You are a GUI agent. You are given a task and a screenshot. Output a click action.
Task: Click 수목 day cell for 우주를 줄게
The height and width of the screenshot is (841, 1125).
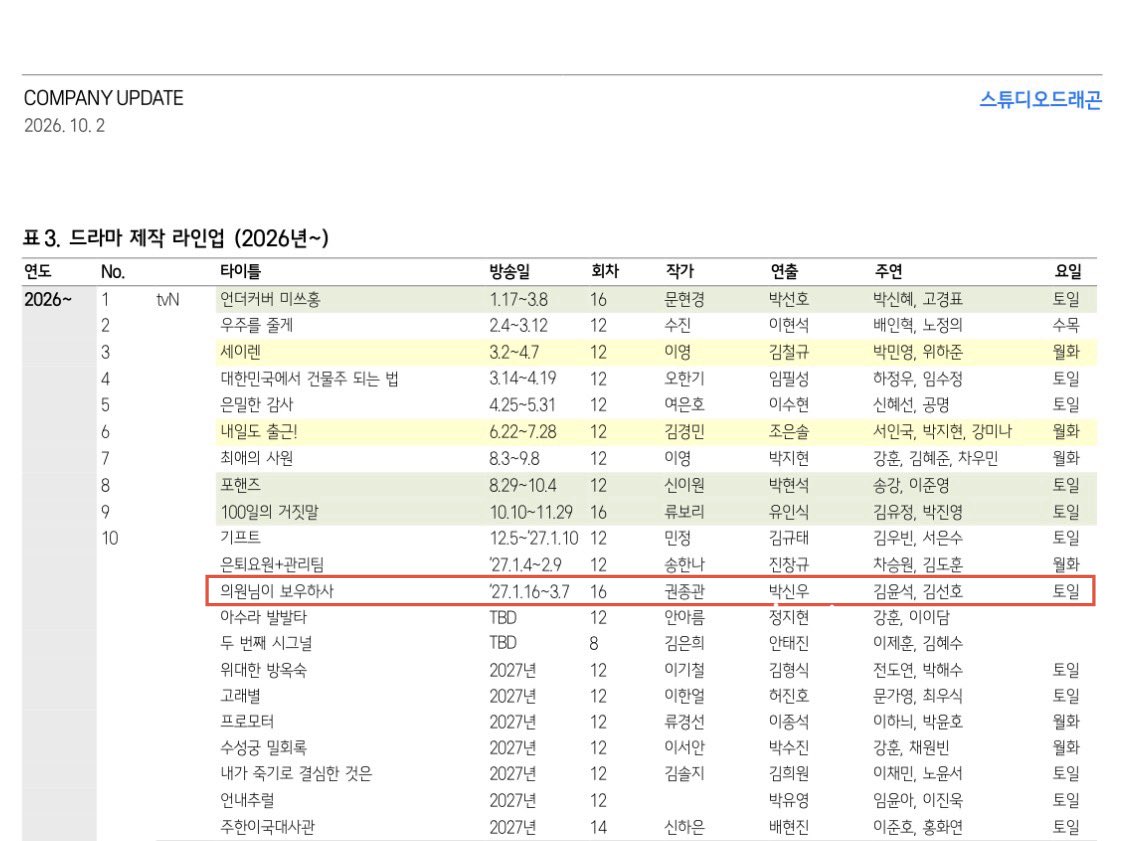(1066, 325)
